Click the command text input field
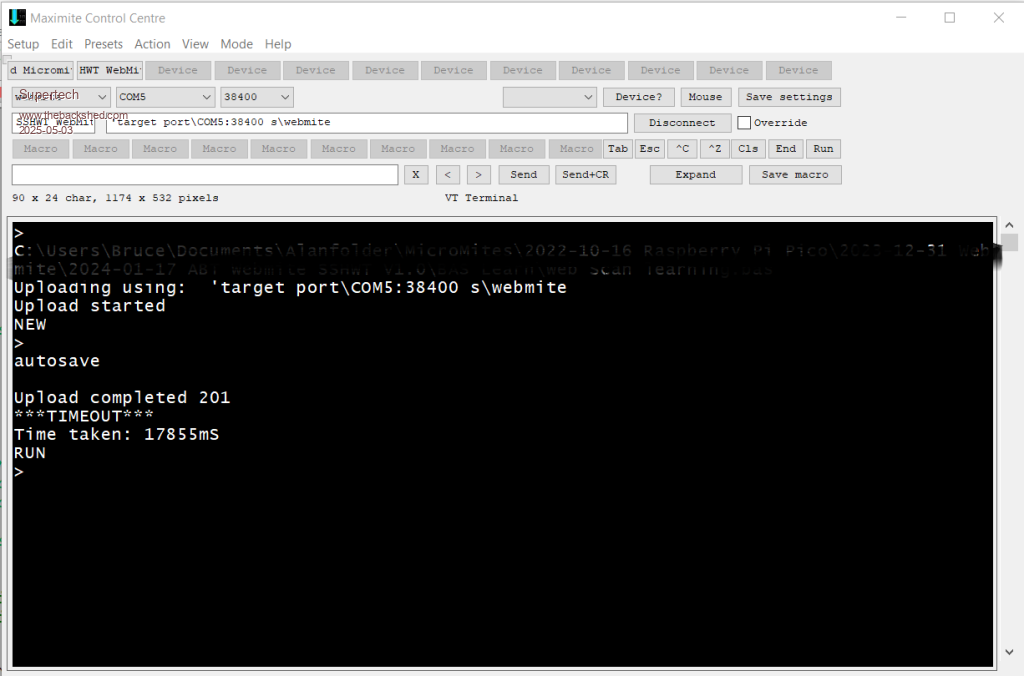 pyautogui.click(x=205, y=174)
